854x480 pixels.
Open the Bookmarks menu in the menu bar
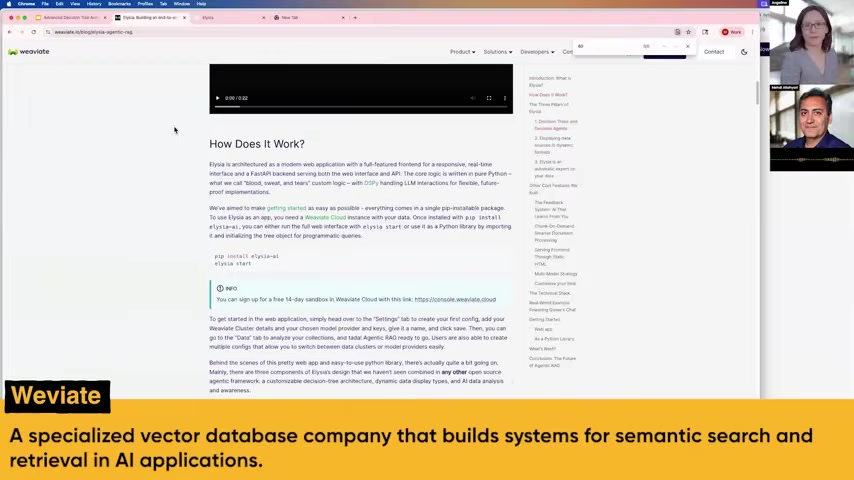tap(119, 4)
